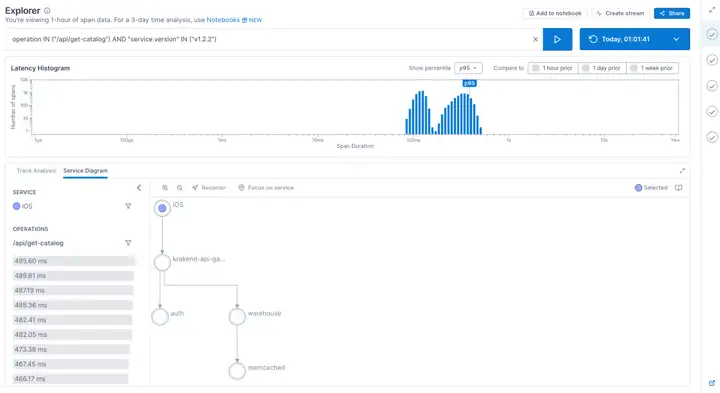Filter by iOS service funnel icon

128,206
